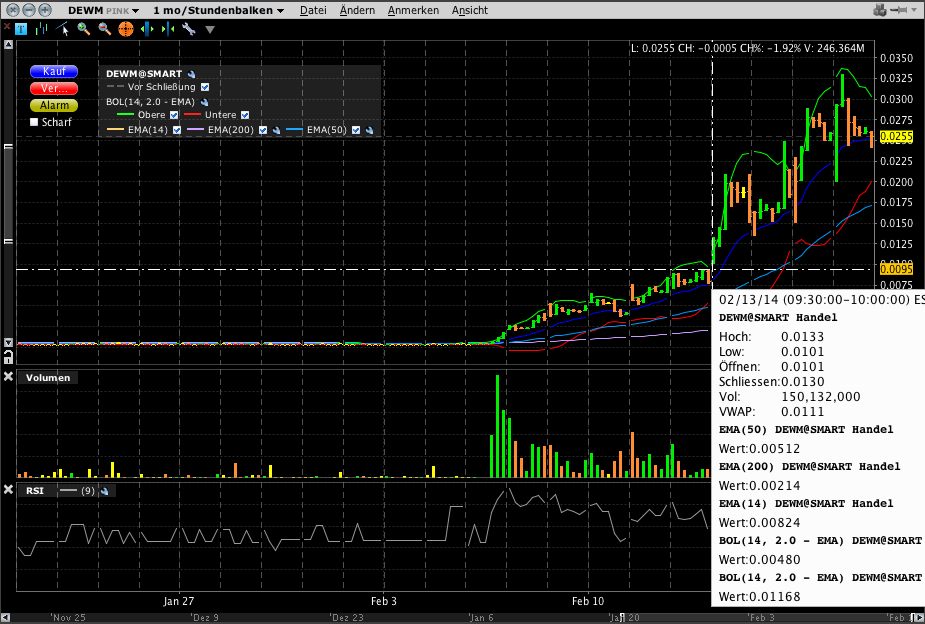Enable the Scharf checkbox
925x624 pixels.
[x=34, y=122]
